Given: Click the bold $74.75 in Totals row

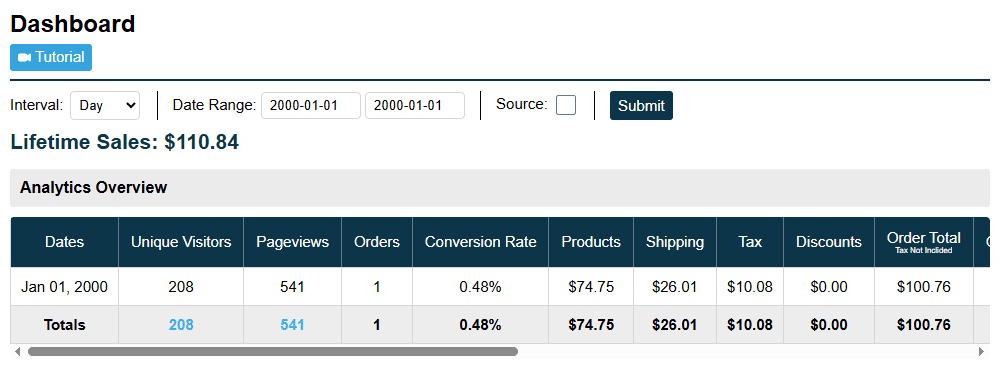Looking at the screenshot, I should point(591,325).
